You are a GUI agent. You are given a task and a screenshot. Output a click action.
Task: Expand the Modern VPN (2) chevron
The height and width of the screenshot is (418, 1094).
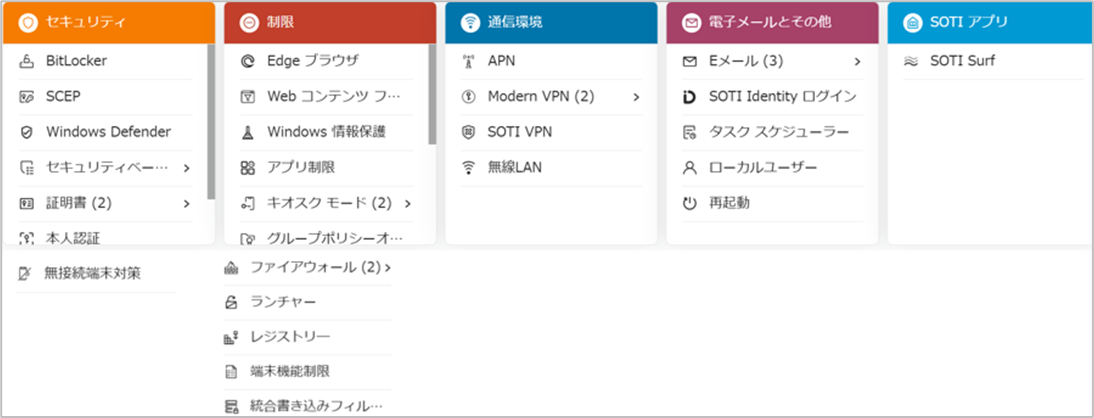pyautogui.click(x=636, y=97)
